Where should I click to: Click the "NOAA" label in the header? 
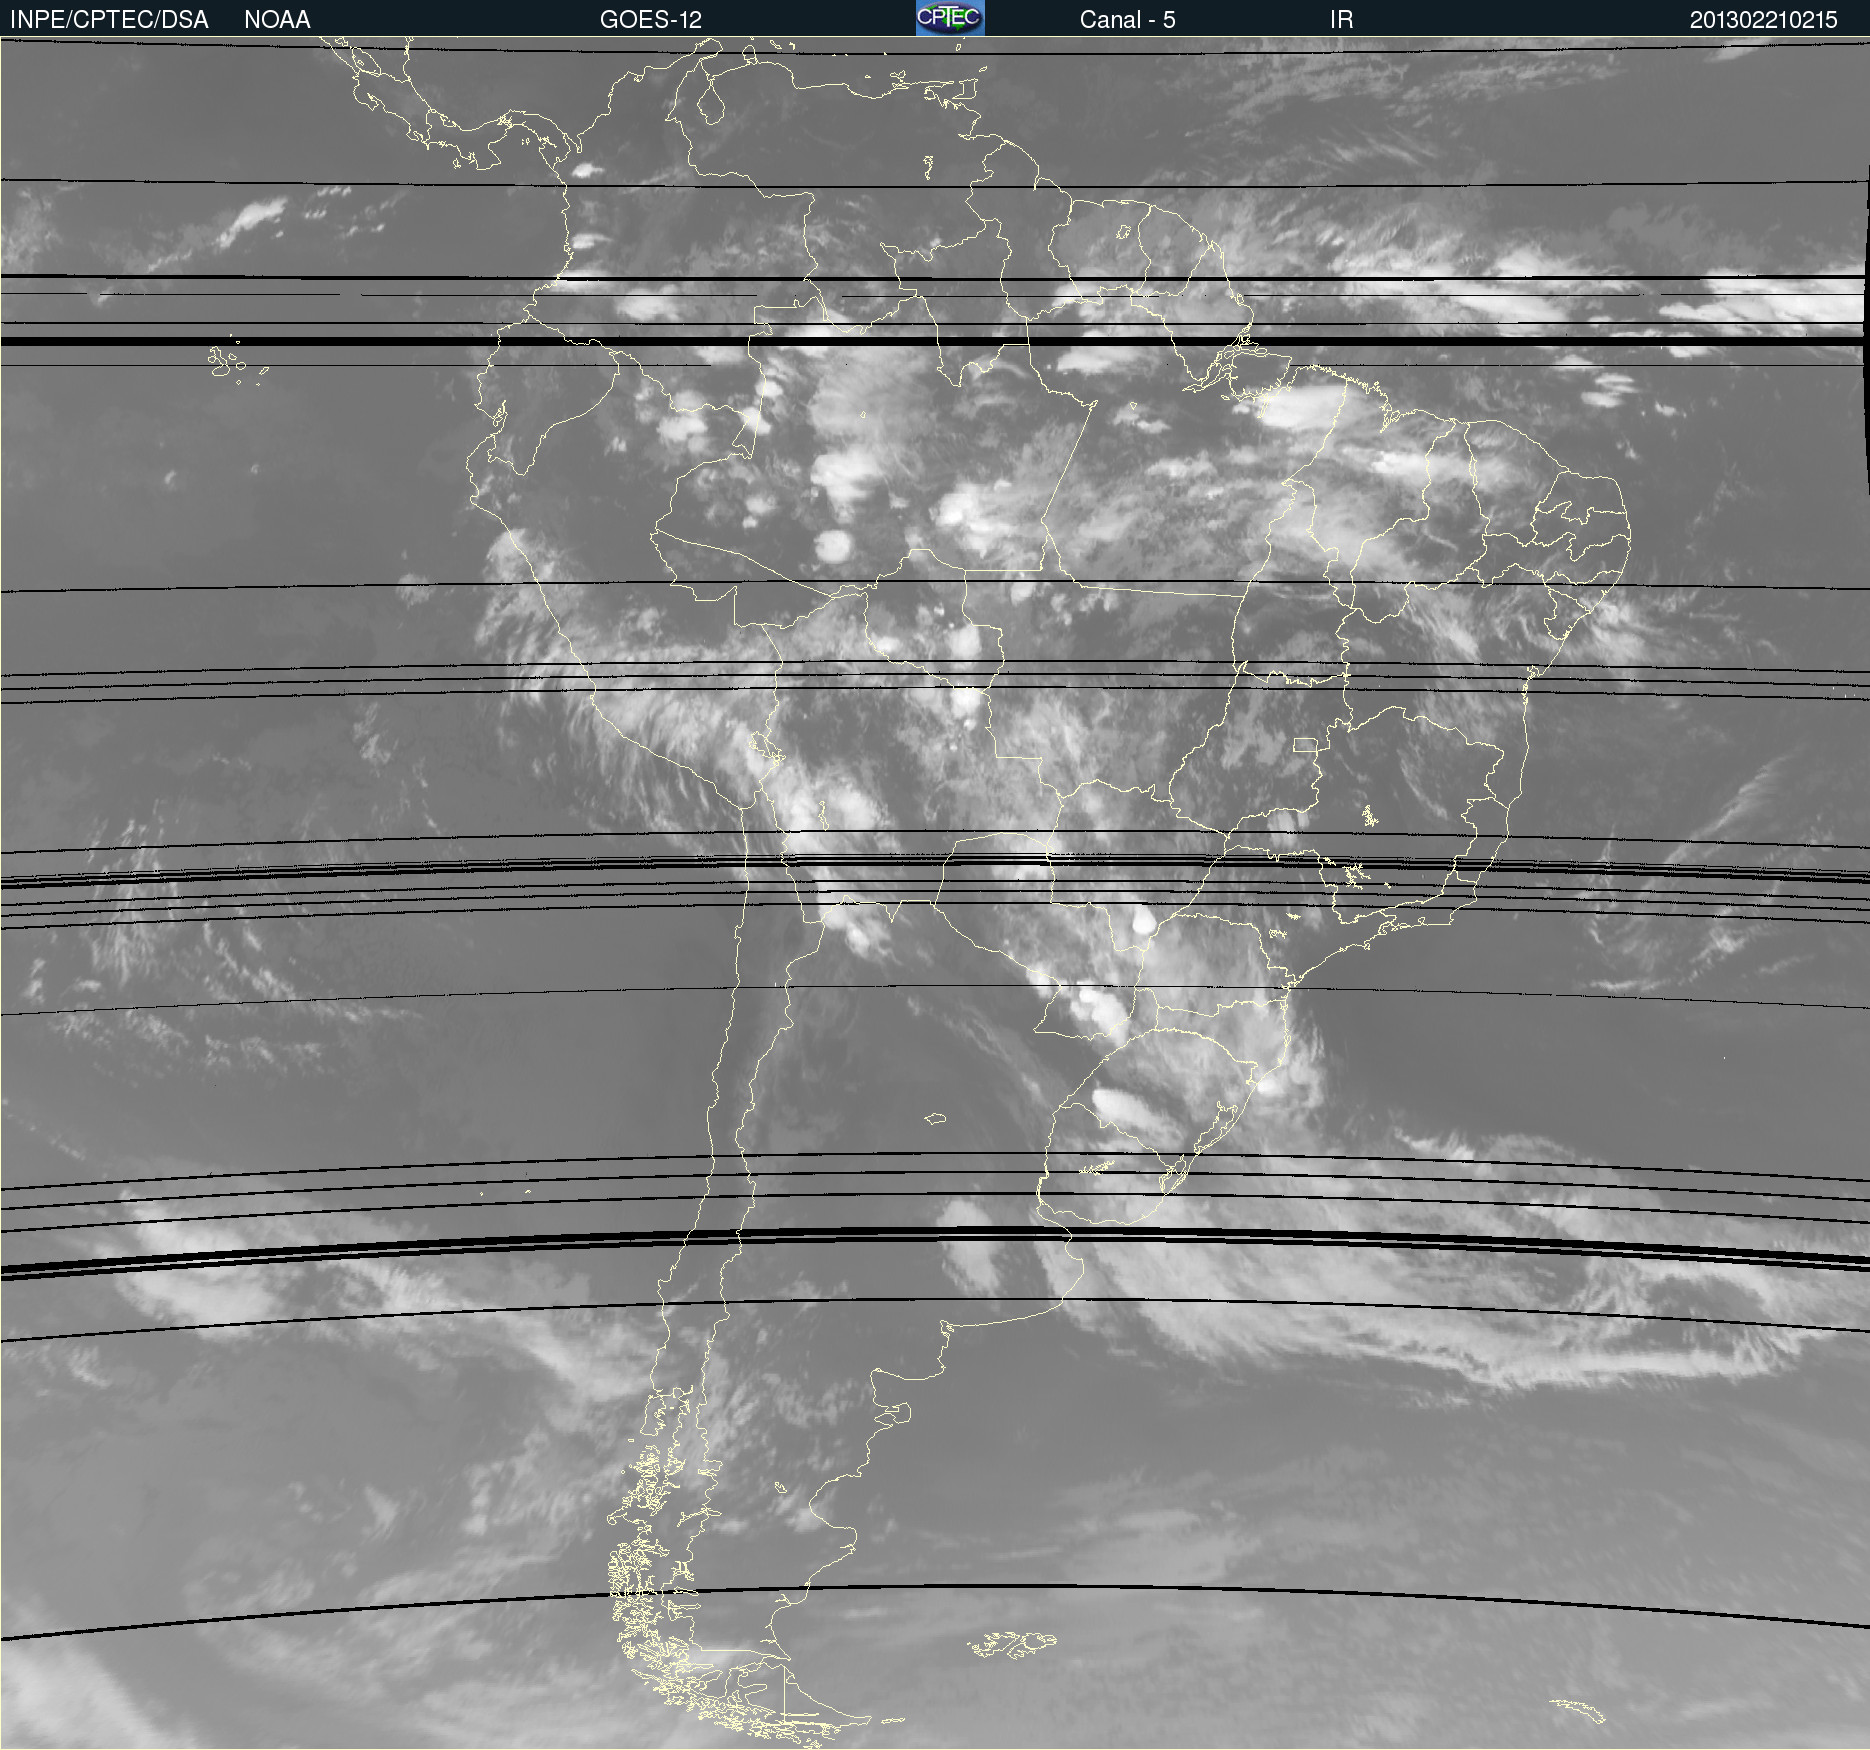[277, 19]
